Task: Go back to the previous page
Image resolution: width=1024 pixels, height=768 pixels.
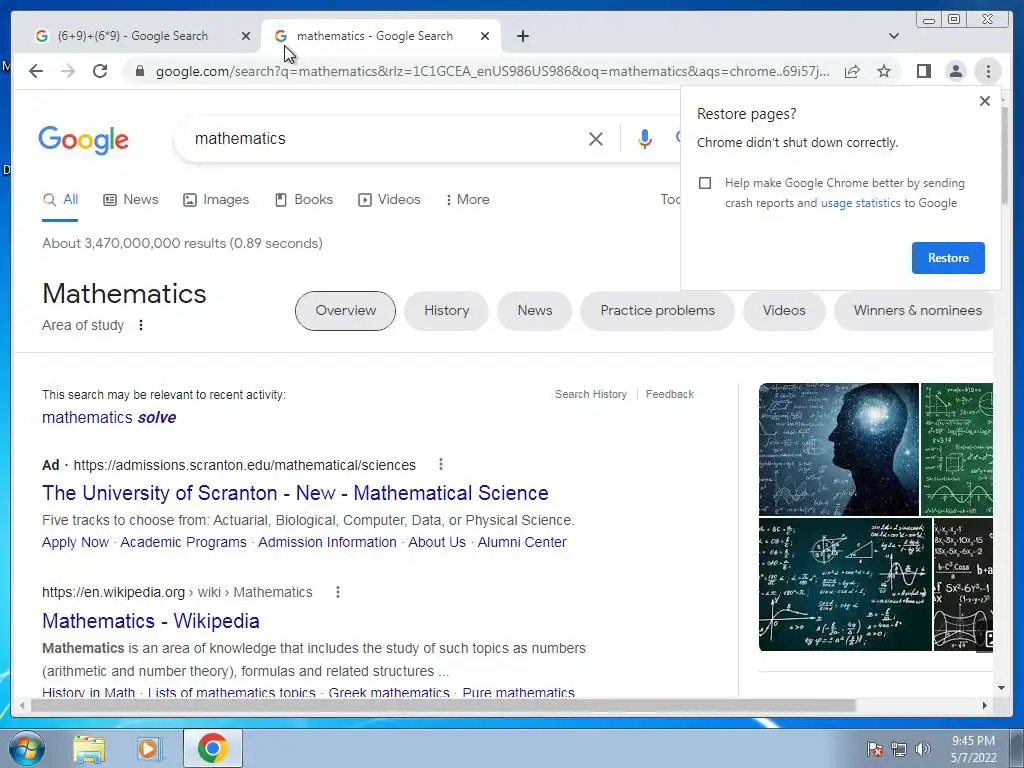Action: click(36, 71)
